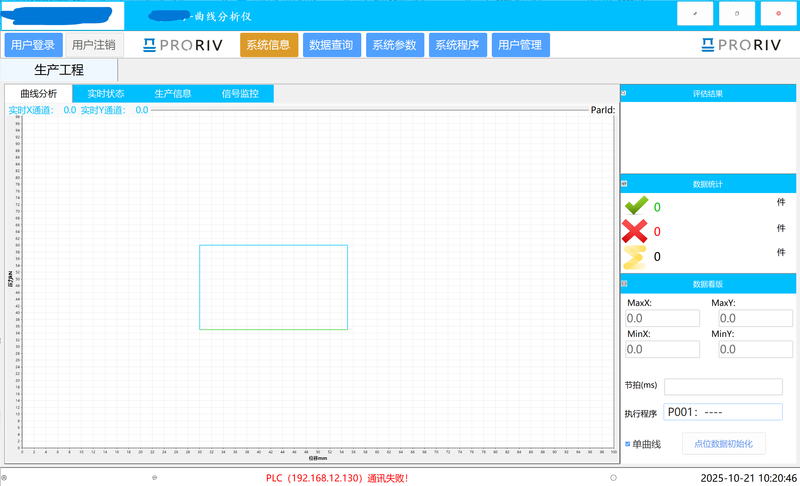
Task: Open the 数据查询 page
Action: click(x=332, y=45)
